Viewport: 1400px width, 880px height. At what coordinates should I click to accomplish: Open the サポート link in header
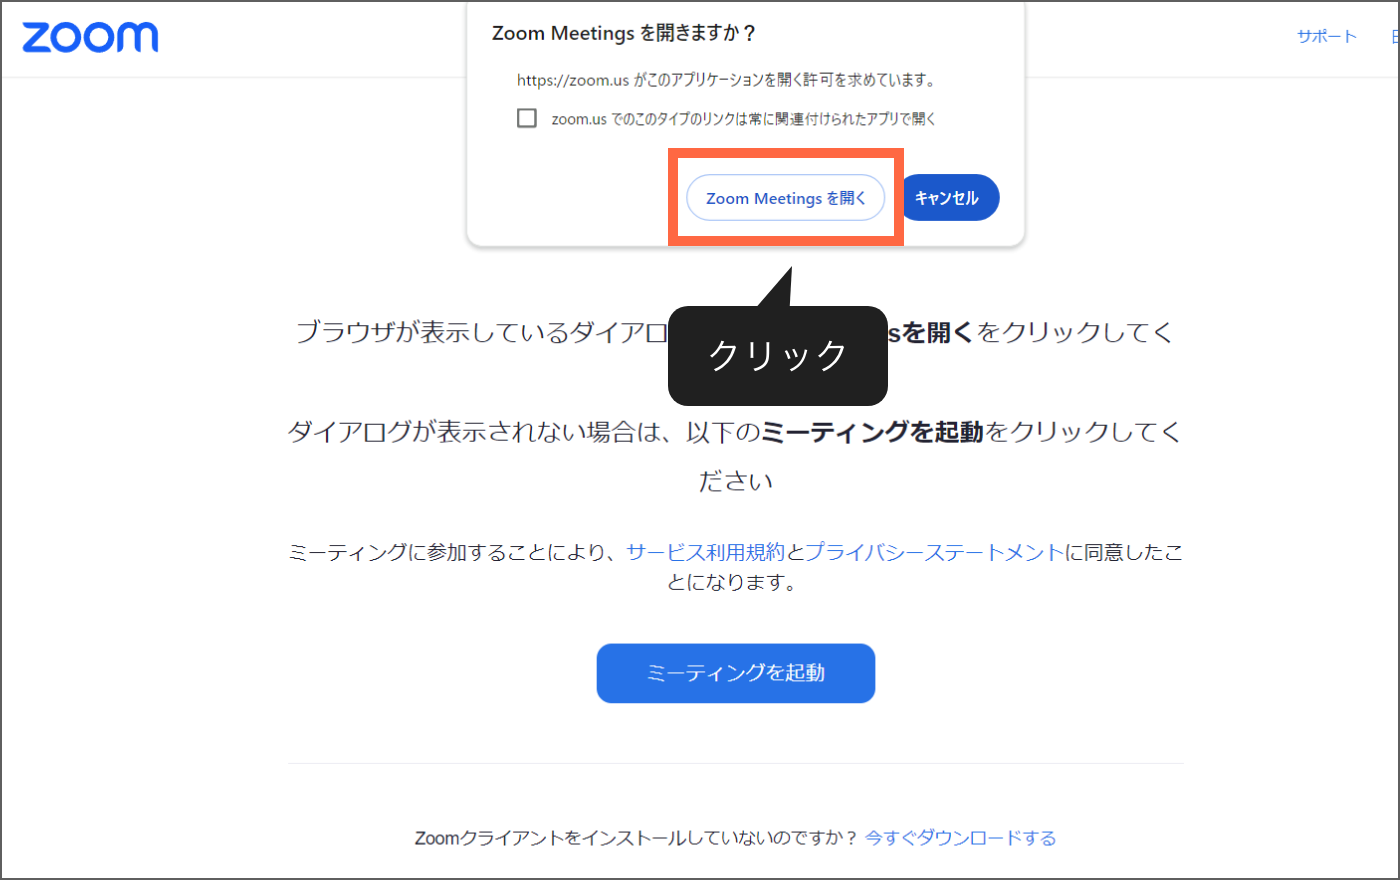coord(1327,36)
